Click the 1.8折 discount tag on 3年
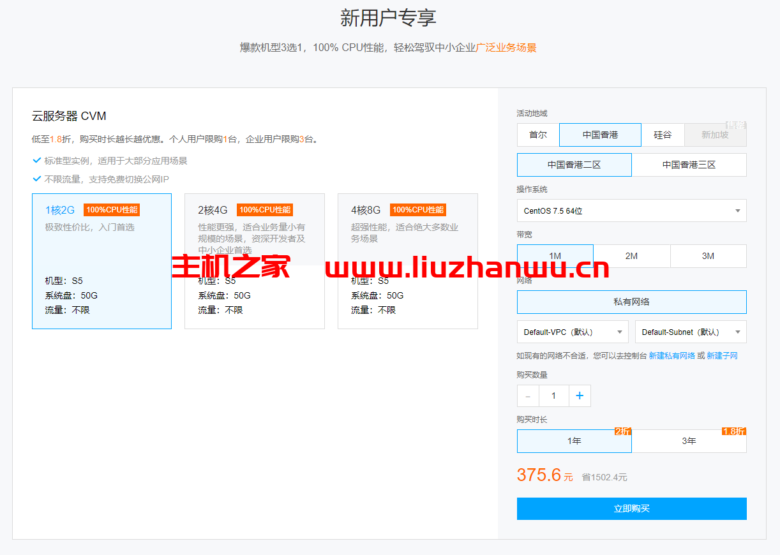780x555 pixels. (734, 431)
